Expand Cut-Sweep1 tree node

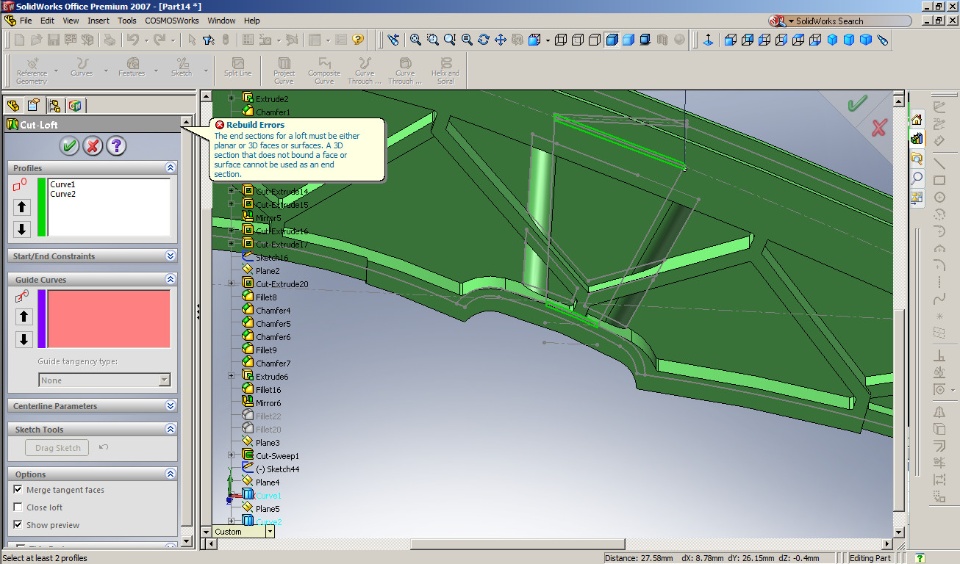click(231, 455)
